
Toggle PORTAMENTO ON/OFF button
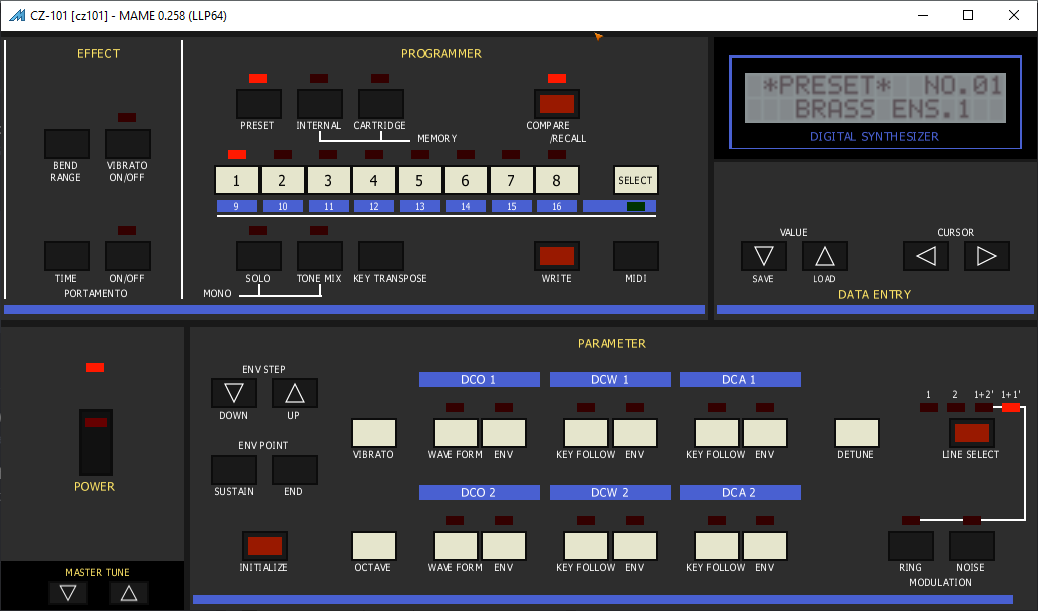[x=128, y=256]
